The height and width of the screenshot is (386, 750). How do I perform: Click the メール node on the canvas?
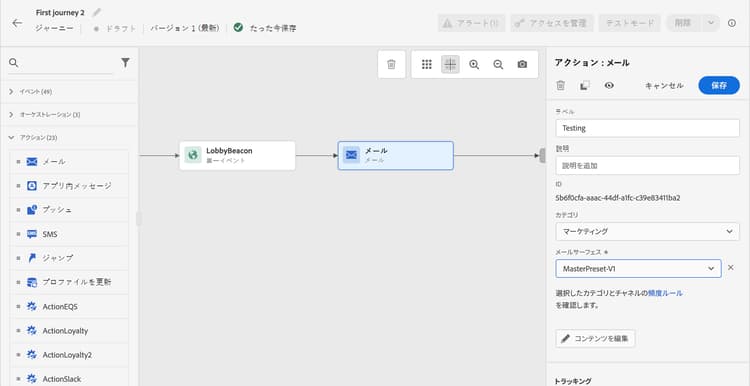point(396,155)
